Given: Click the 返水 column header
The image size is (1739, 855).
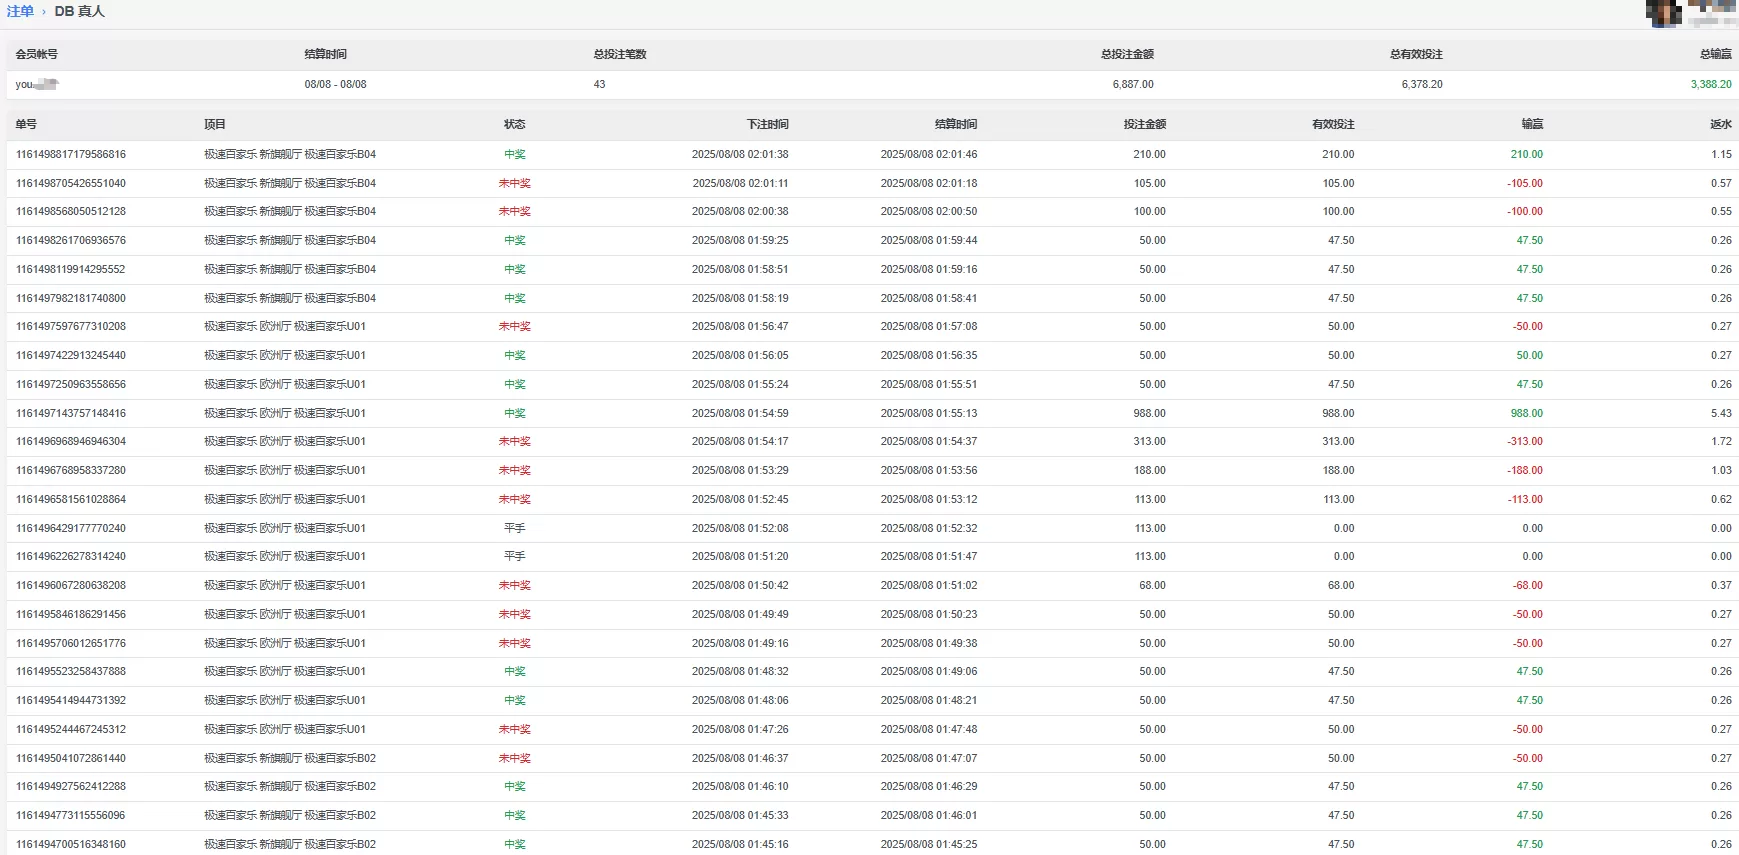Looking at the screenshot, I should click(1721, 124).
